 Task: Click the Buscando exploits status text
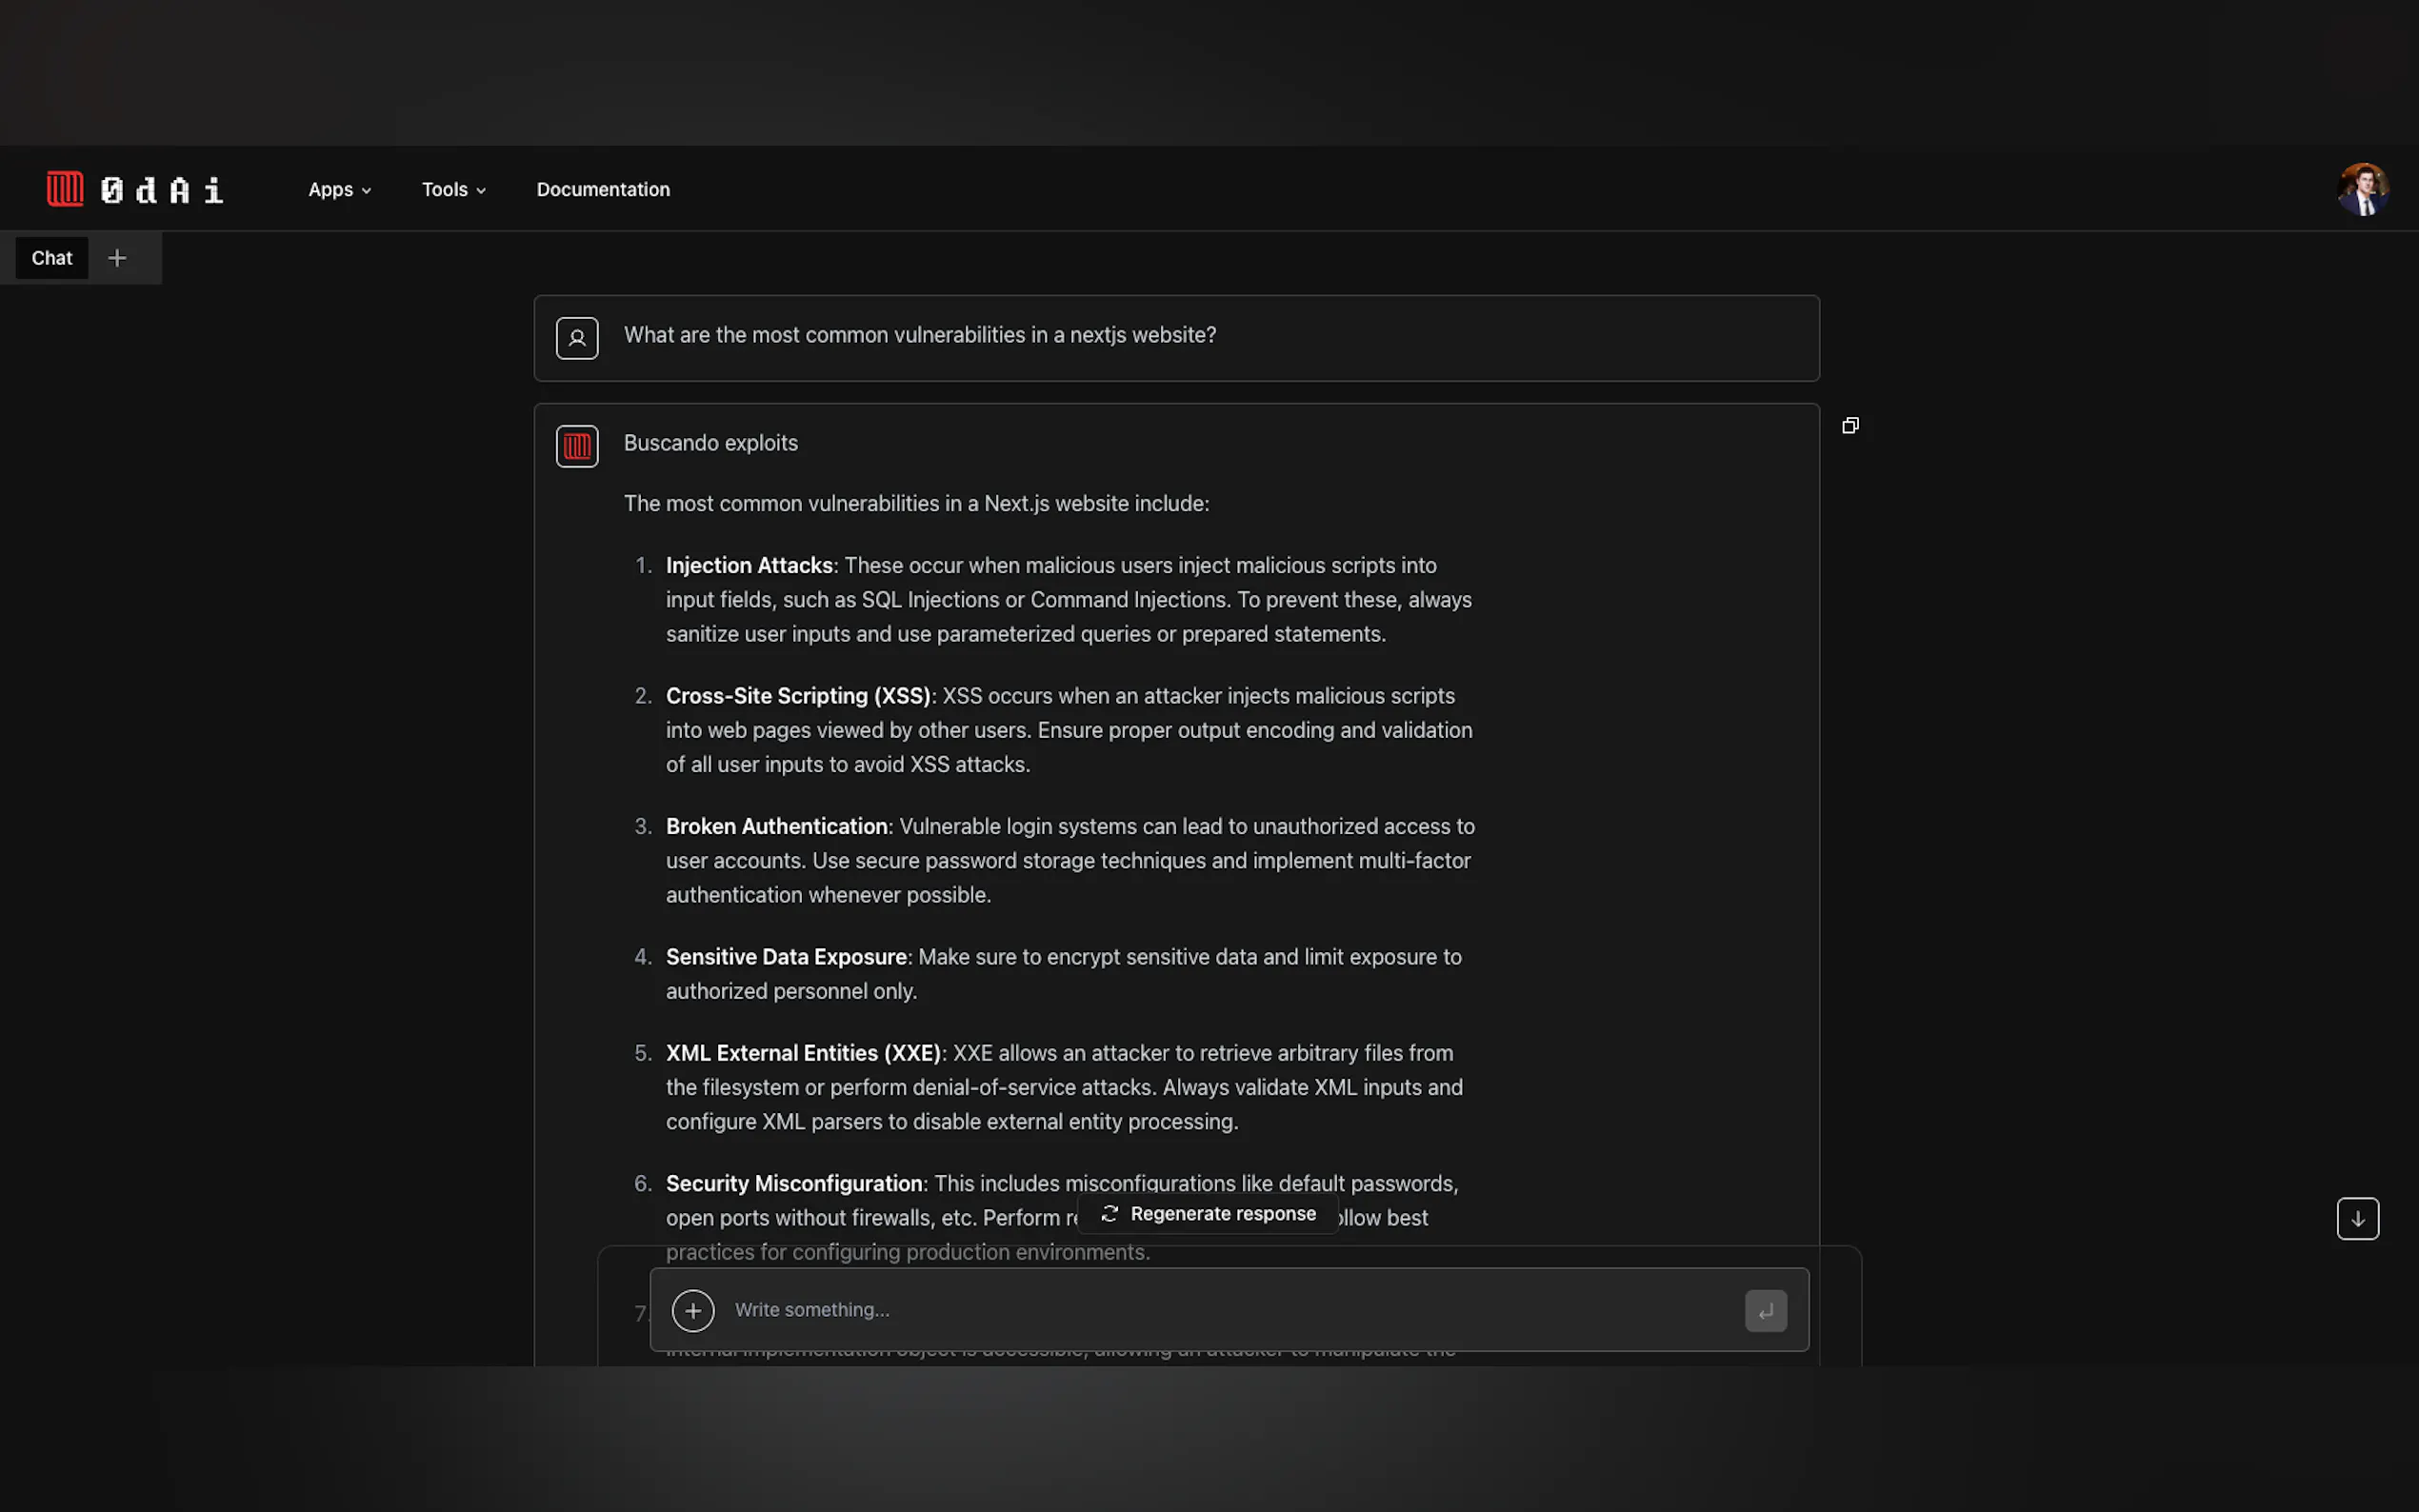[x=710, y=443]
